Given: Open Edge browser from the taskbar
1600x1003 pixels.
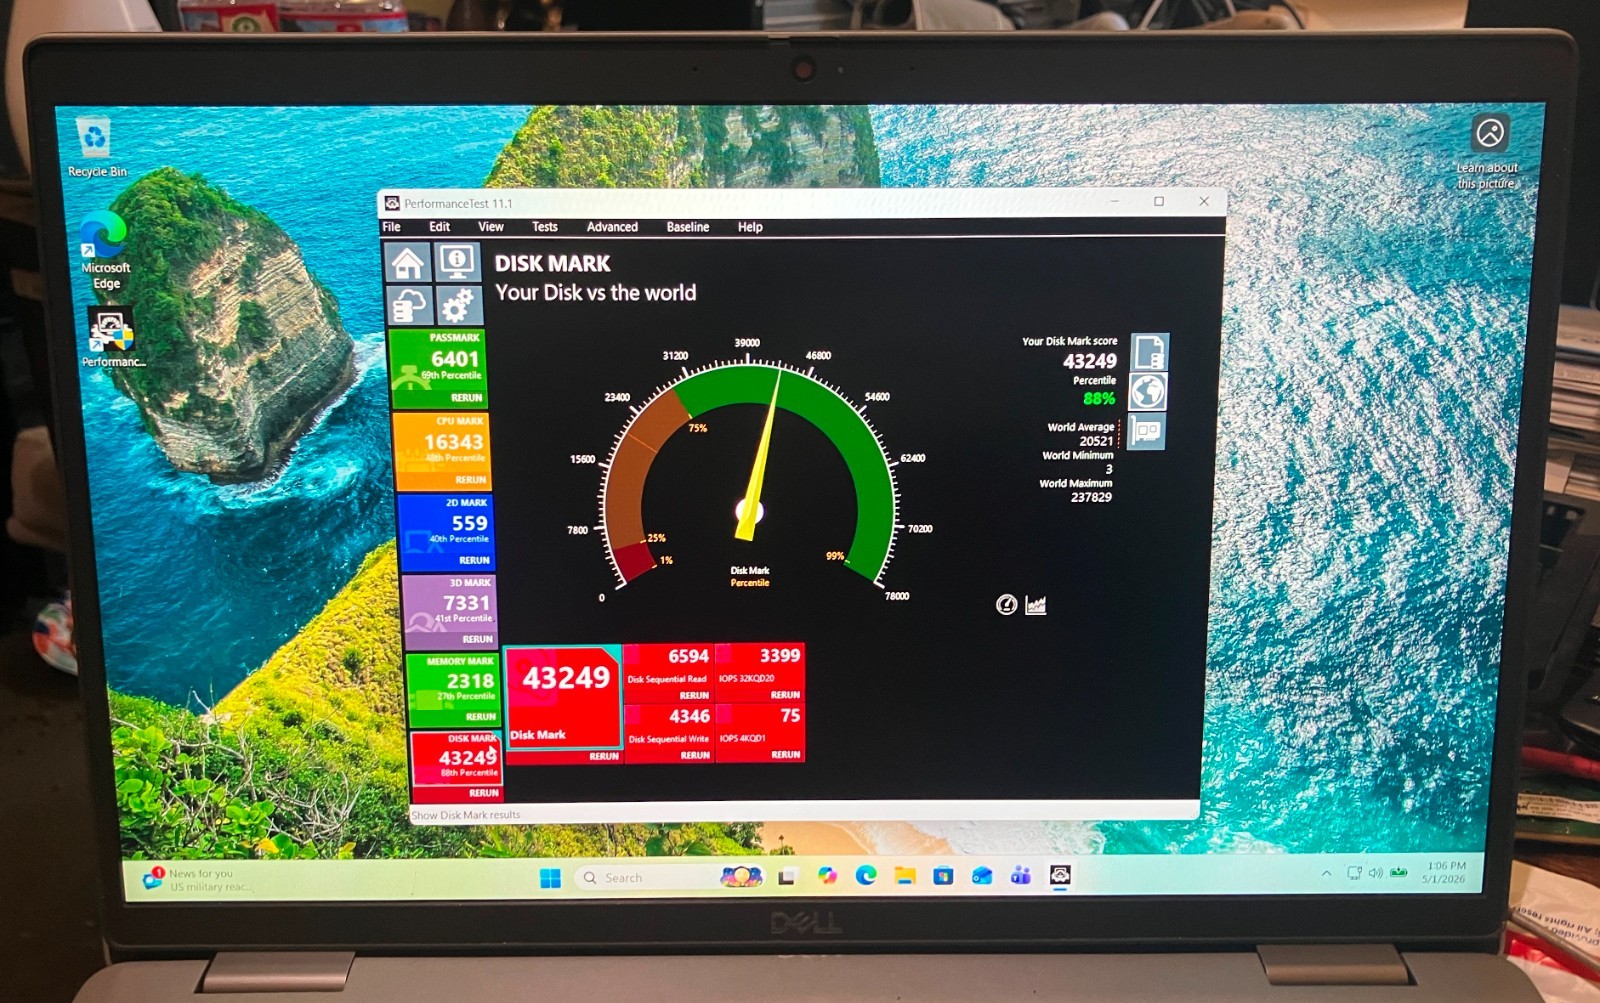Looking at the screenshot, I should pos(866,876).
